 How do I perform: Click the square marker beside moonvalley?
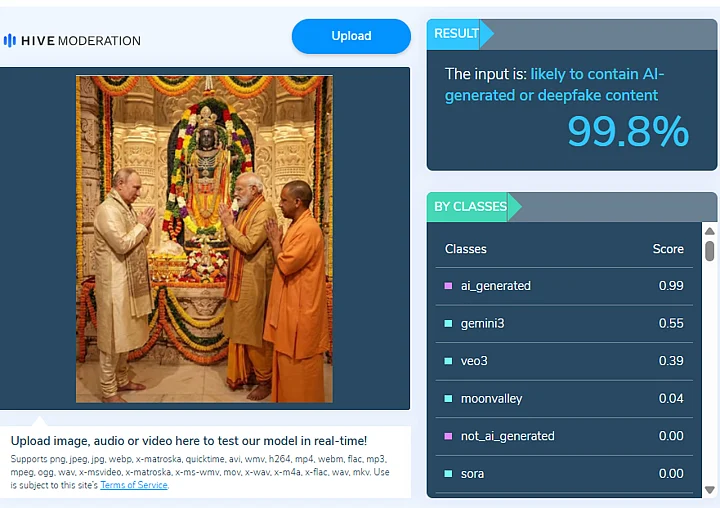coord(448,399)
